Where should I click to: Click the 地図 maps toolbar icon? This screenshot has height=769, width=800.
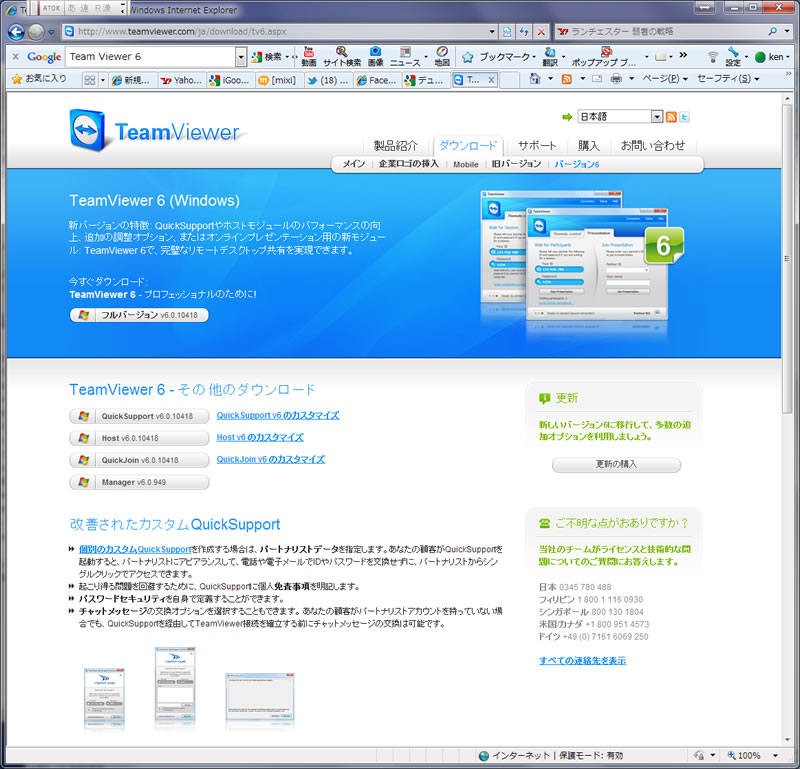[x=442, y=56]
